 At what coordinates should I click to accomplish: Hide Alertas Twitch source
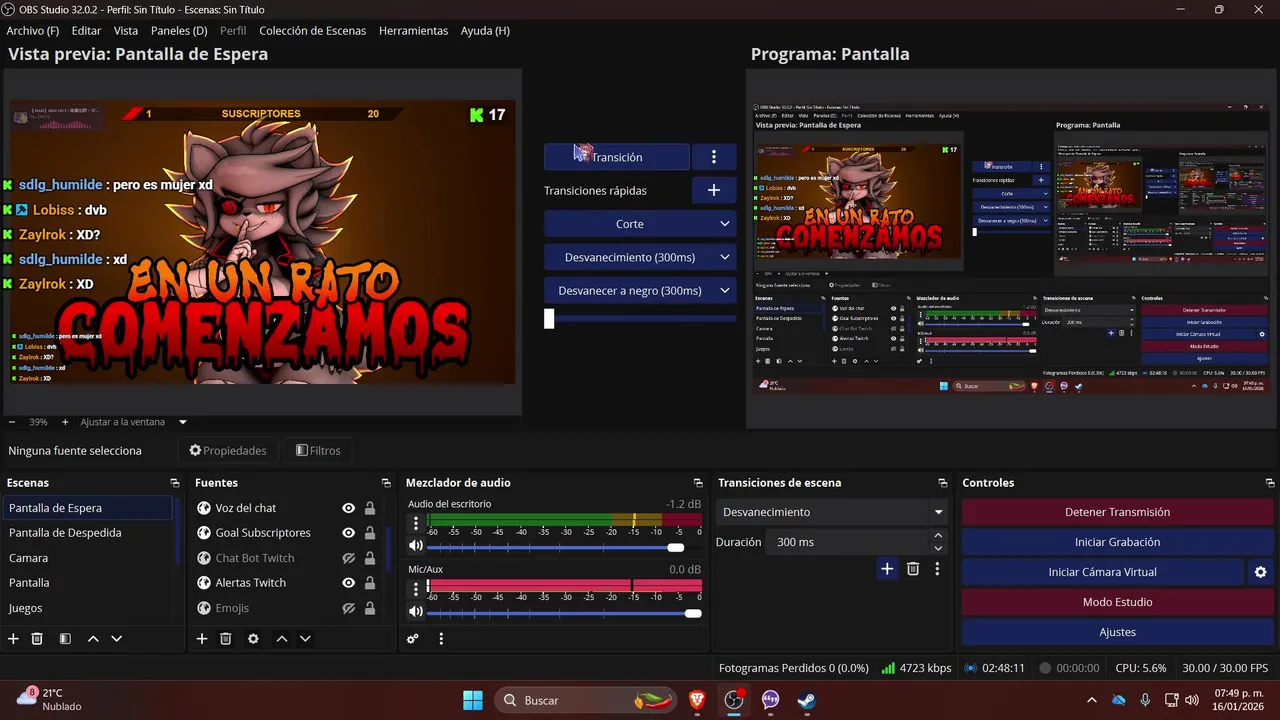click(x=349, y=583)
